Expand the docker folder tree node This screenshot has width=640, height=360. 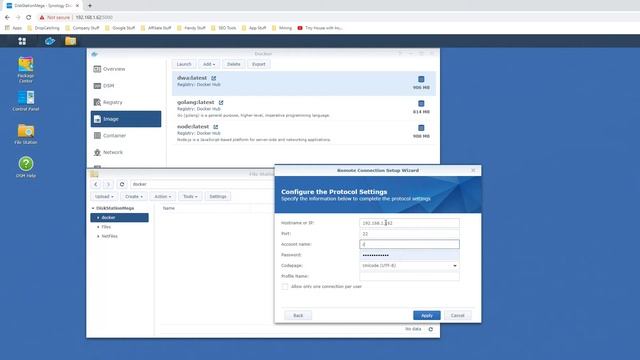[98, 218]
